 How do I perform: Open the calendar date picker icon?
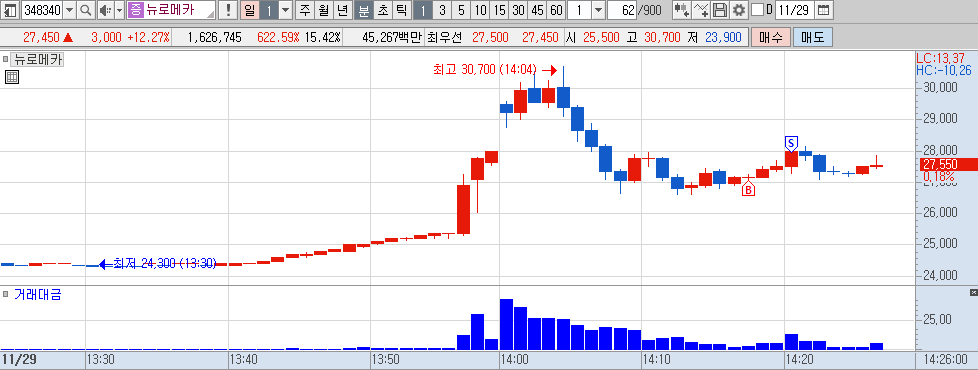823,10
